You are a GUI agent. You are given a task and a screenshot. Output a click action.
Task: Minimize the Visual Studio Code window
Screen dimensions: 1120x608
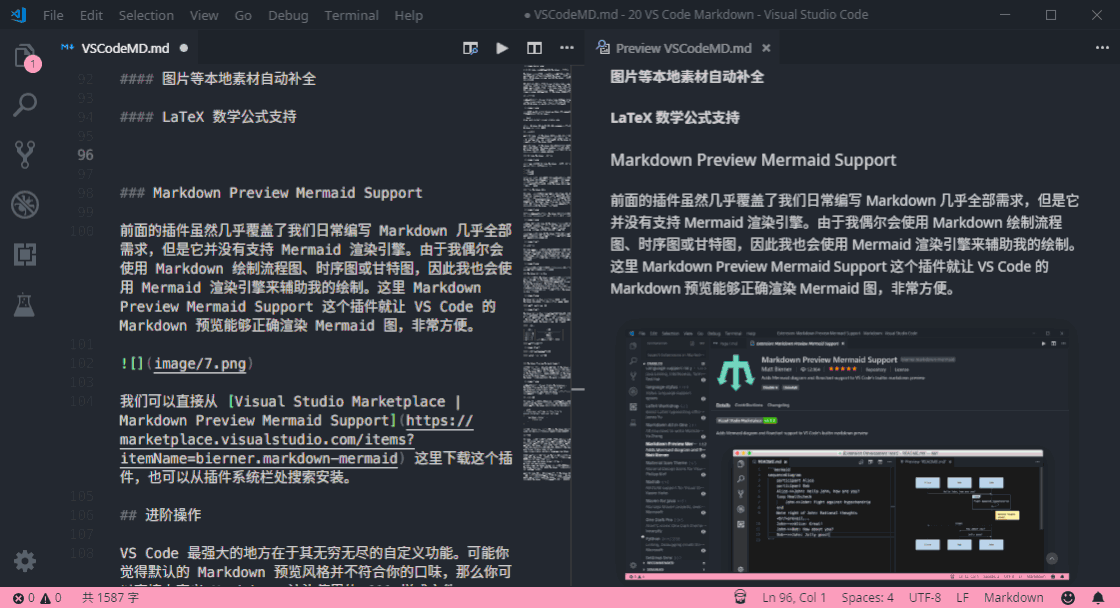pyautogui.click(x=1005, y=15)
